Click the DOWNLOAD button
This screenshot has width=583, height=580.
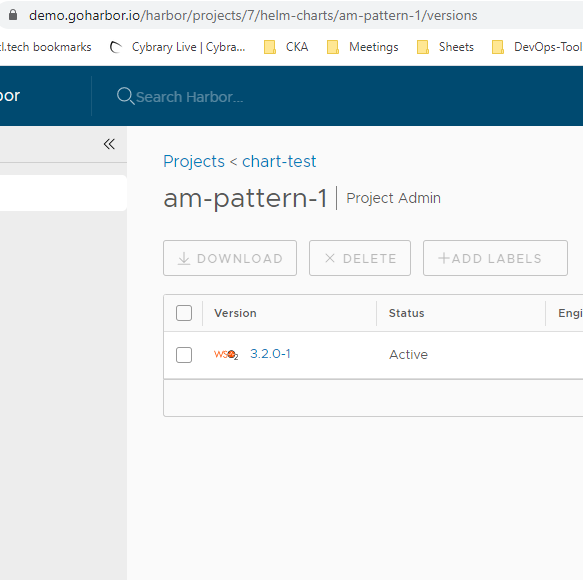(x=230, y=258)
